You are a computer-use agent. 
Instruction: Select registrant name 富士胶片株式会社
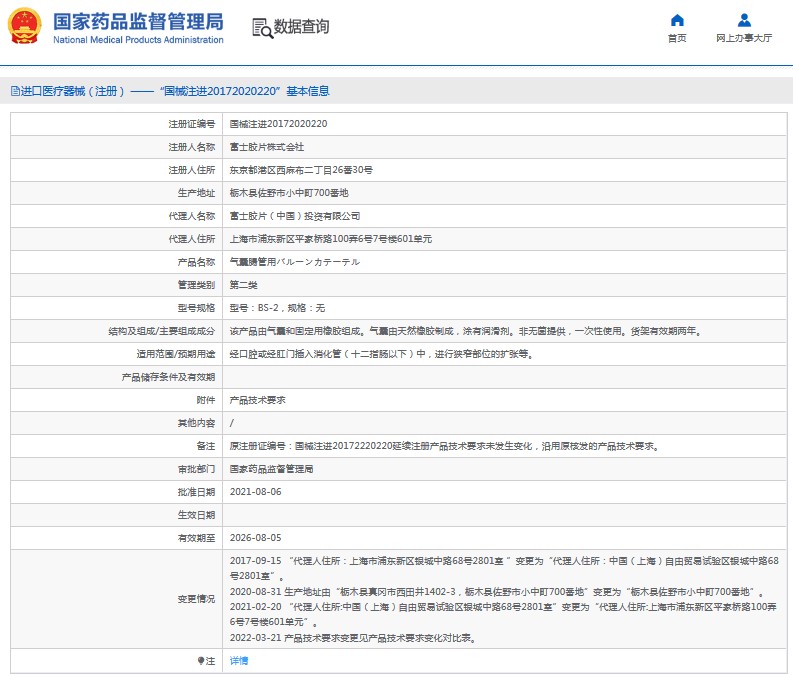pyautogui.click(x=267, y=147)
